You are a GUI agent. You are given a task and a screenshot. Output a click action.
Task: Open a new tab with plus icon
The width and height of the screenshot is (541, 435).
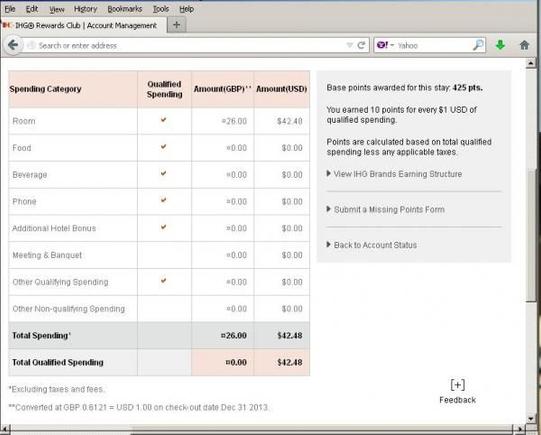[x=176, y=25]
